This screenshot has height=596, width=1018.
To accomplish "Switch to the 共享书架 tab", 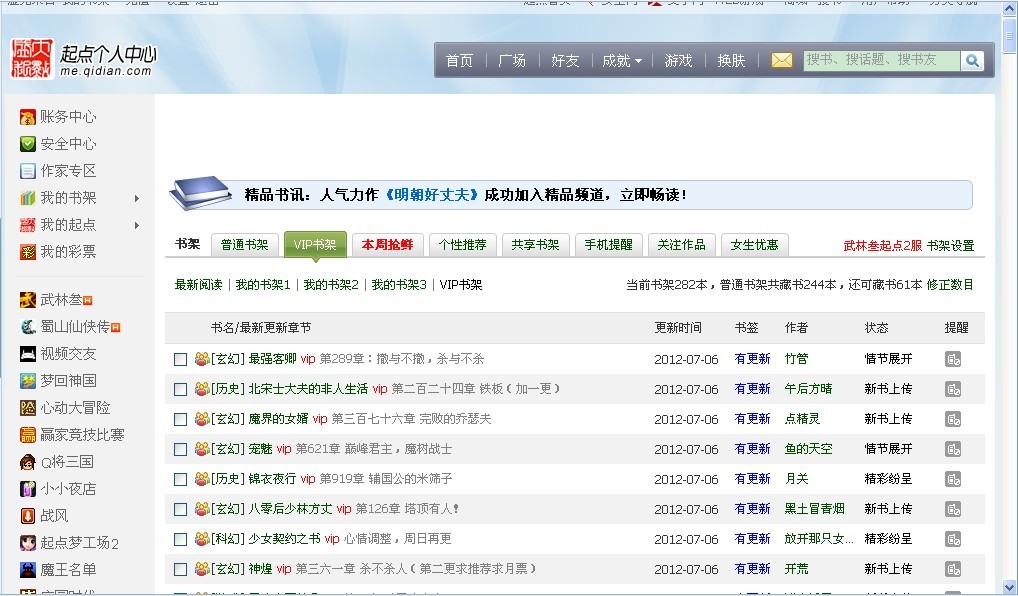I will [535, 245].
